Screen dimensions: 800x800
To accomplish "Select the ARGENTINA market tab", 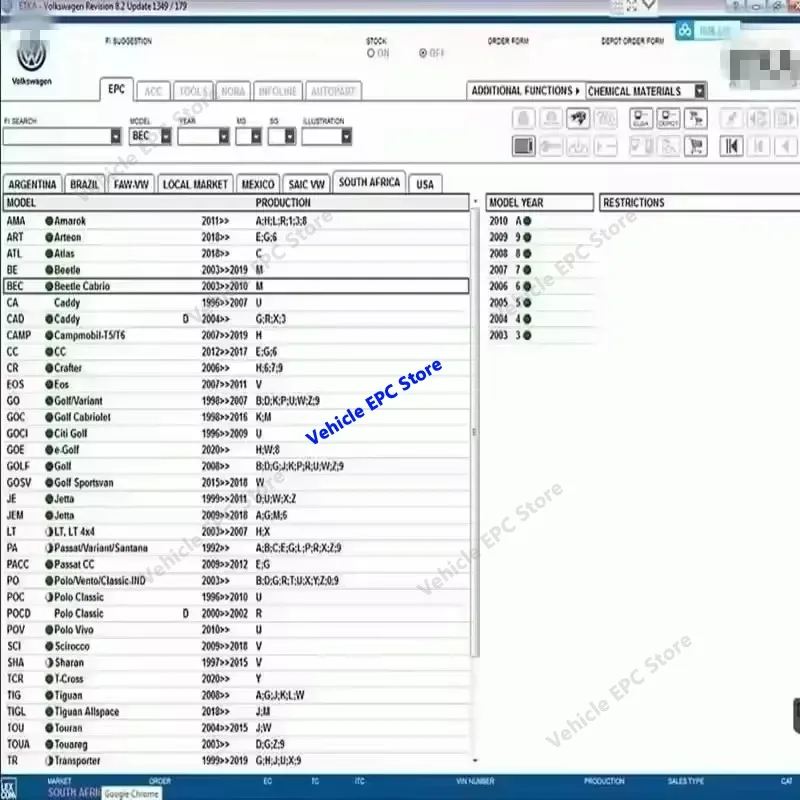I will [x=32, y=184].
